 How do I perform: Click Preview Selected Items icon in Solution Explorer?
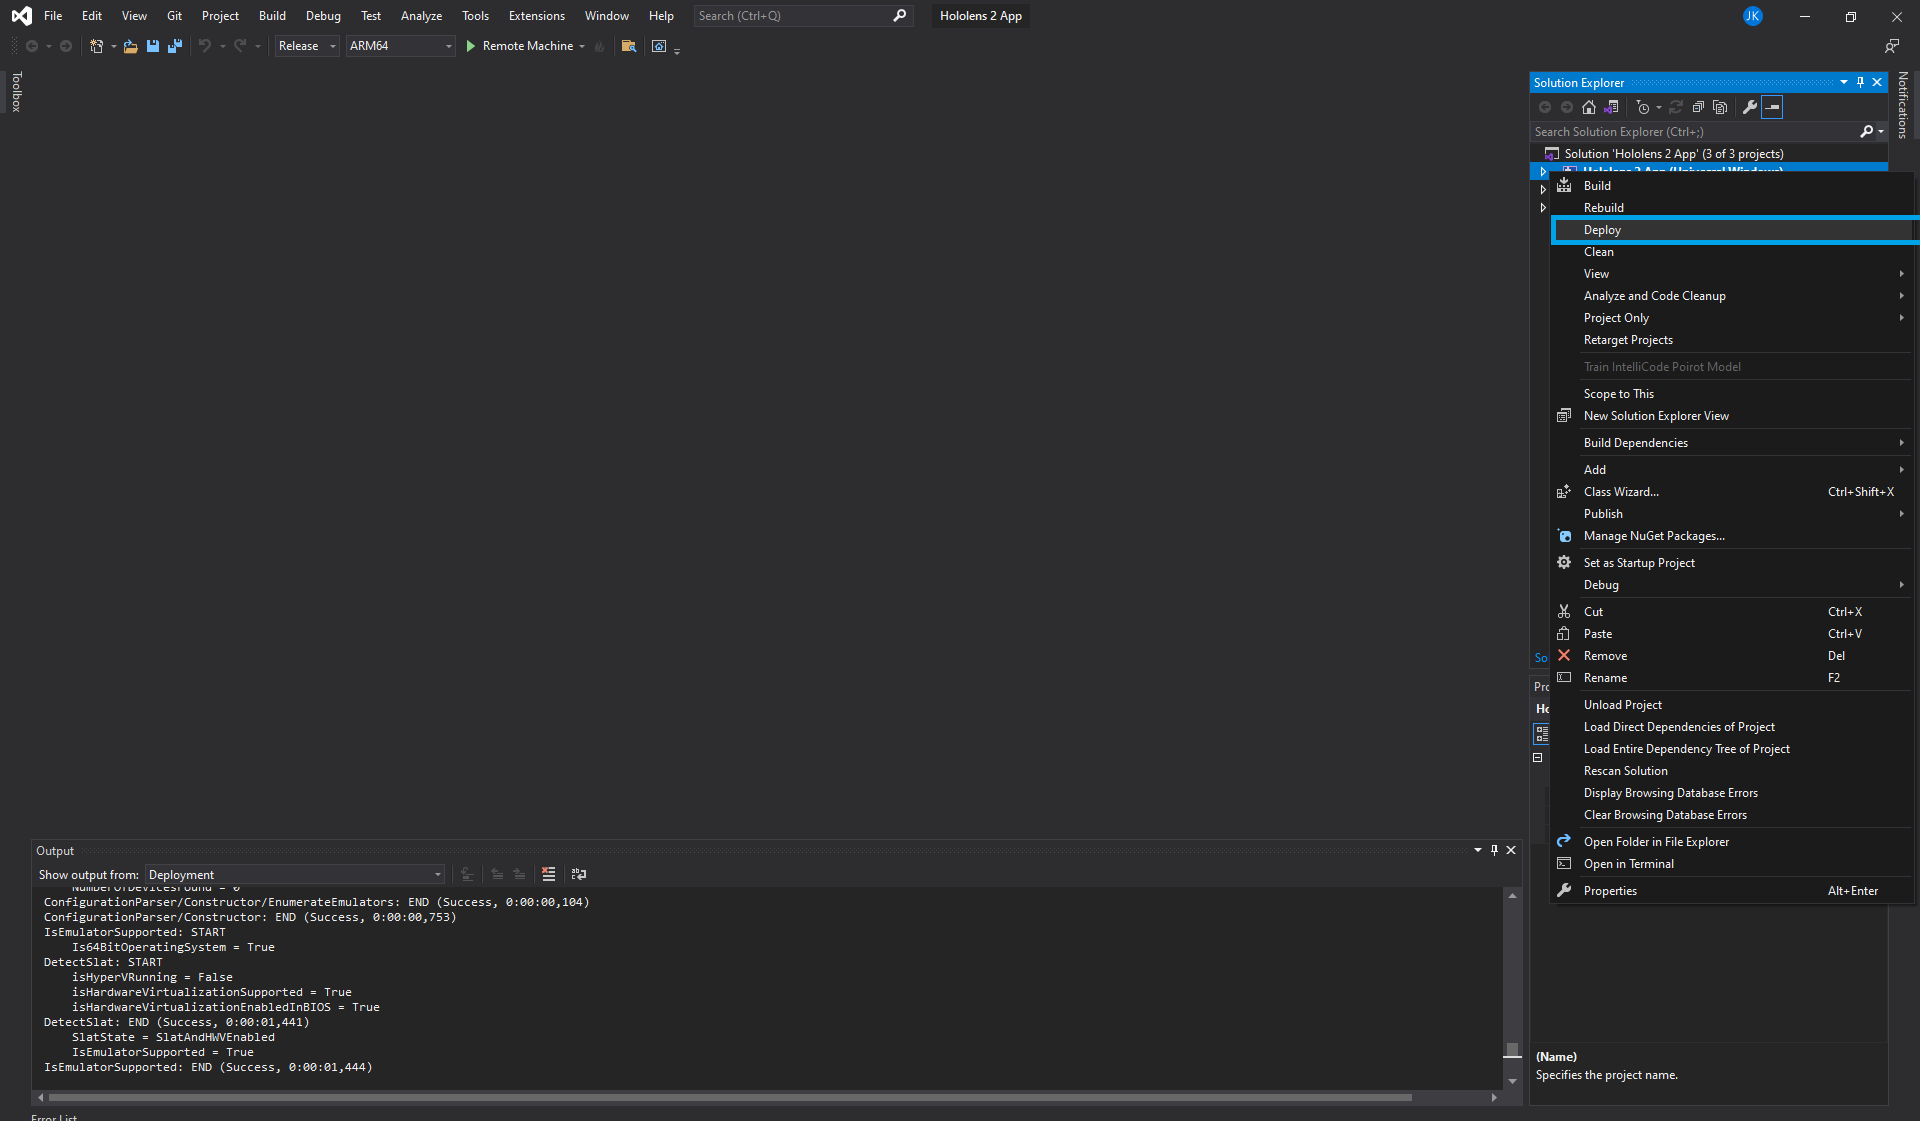1772,107
